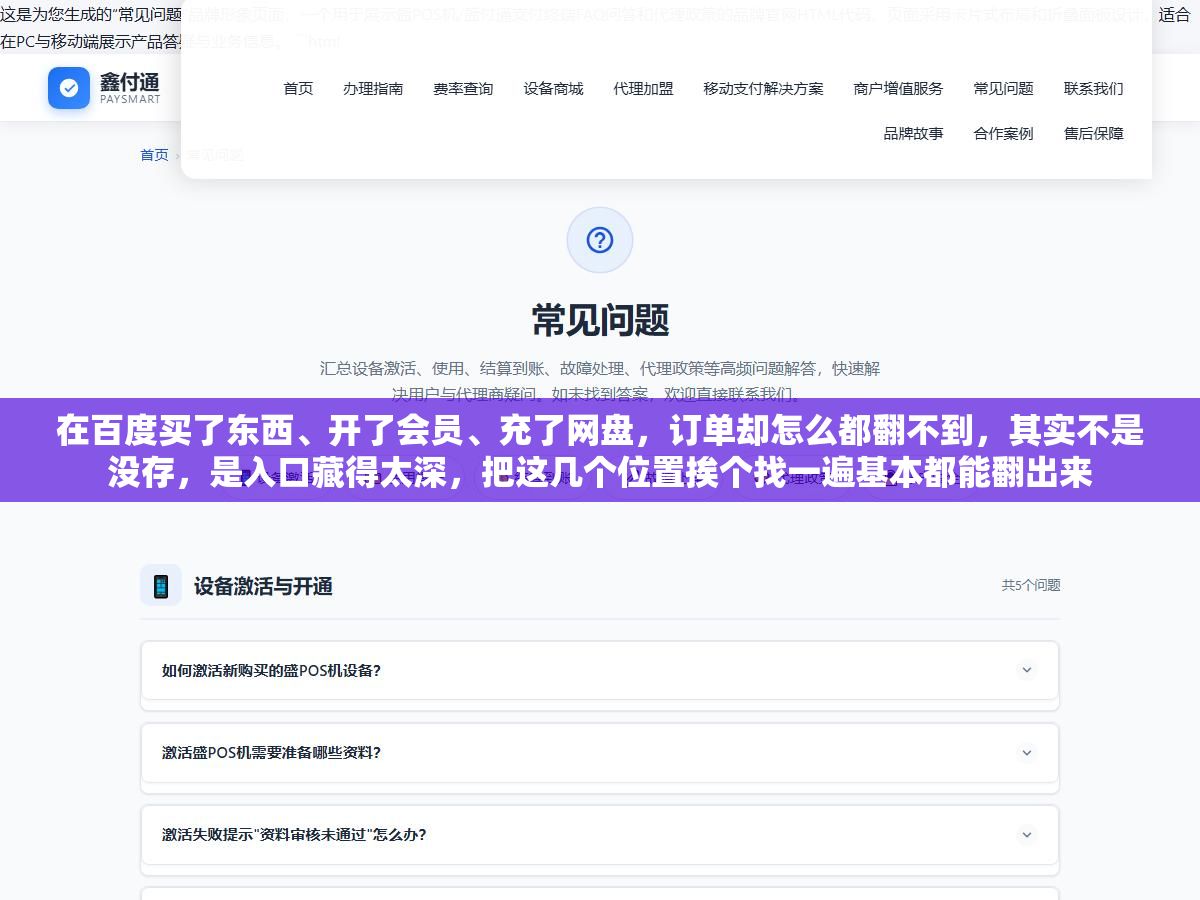Open the 商户增值服务 navigation item
1200x900 pixels.
[x=898, y=88]
